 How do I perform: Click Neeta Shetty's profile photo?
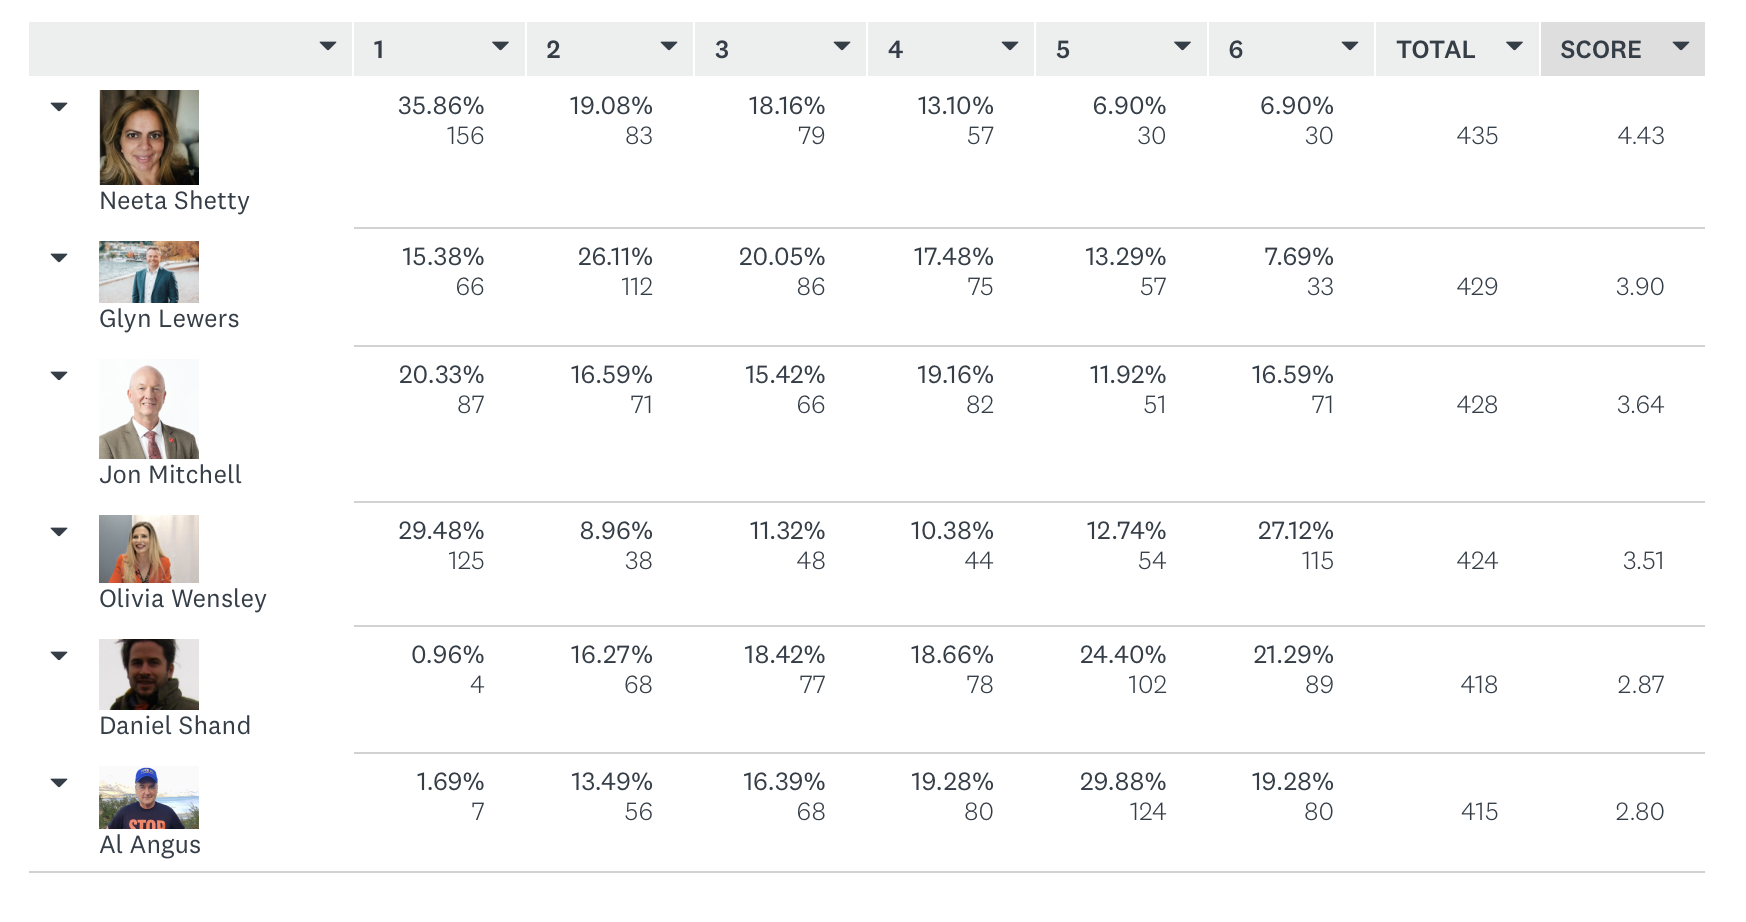(x=149, y=137)
